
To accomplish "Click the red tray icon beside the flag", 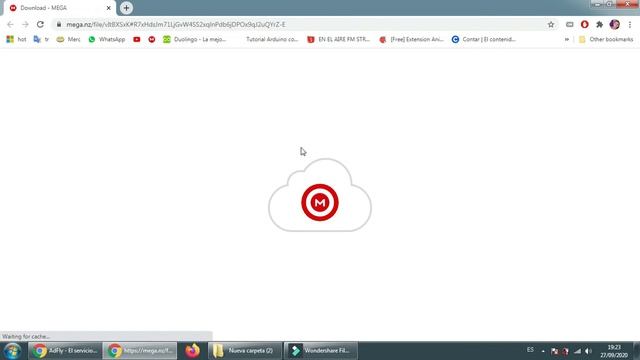I will coord(565,351).
